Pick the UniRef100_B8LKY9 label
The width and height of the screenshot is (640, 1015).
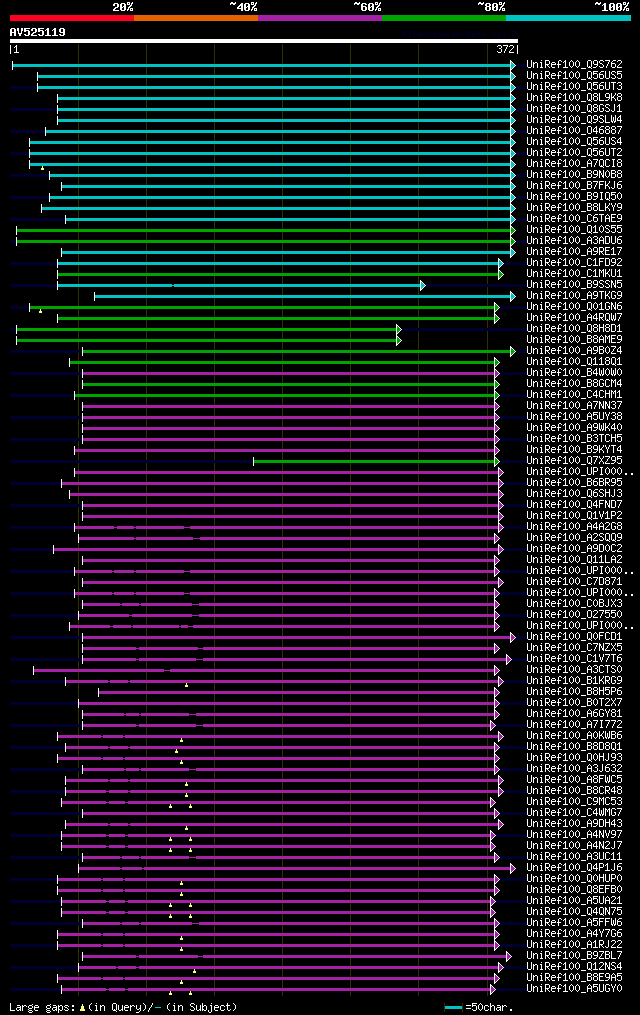(x=575, y=208)
